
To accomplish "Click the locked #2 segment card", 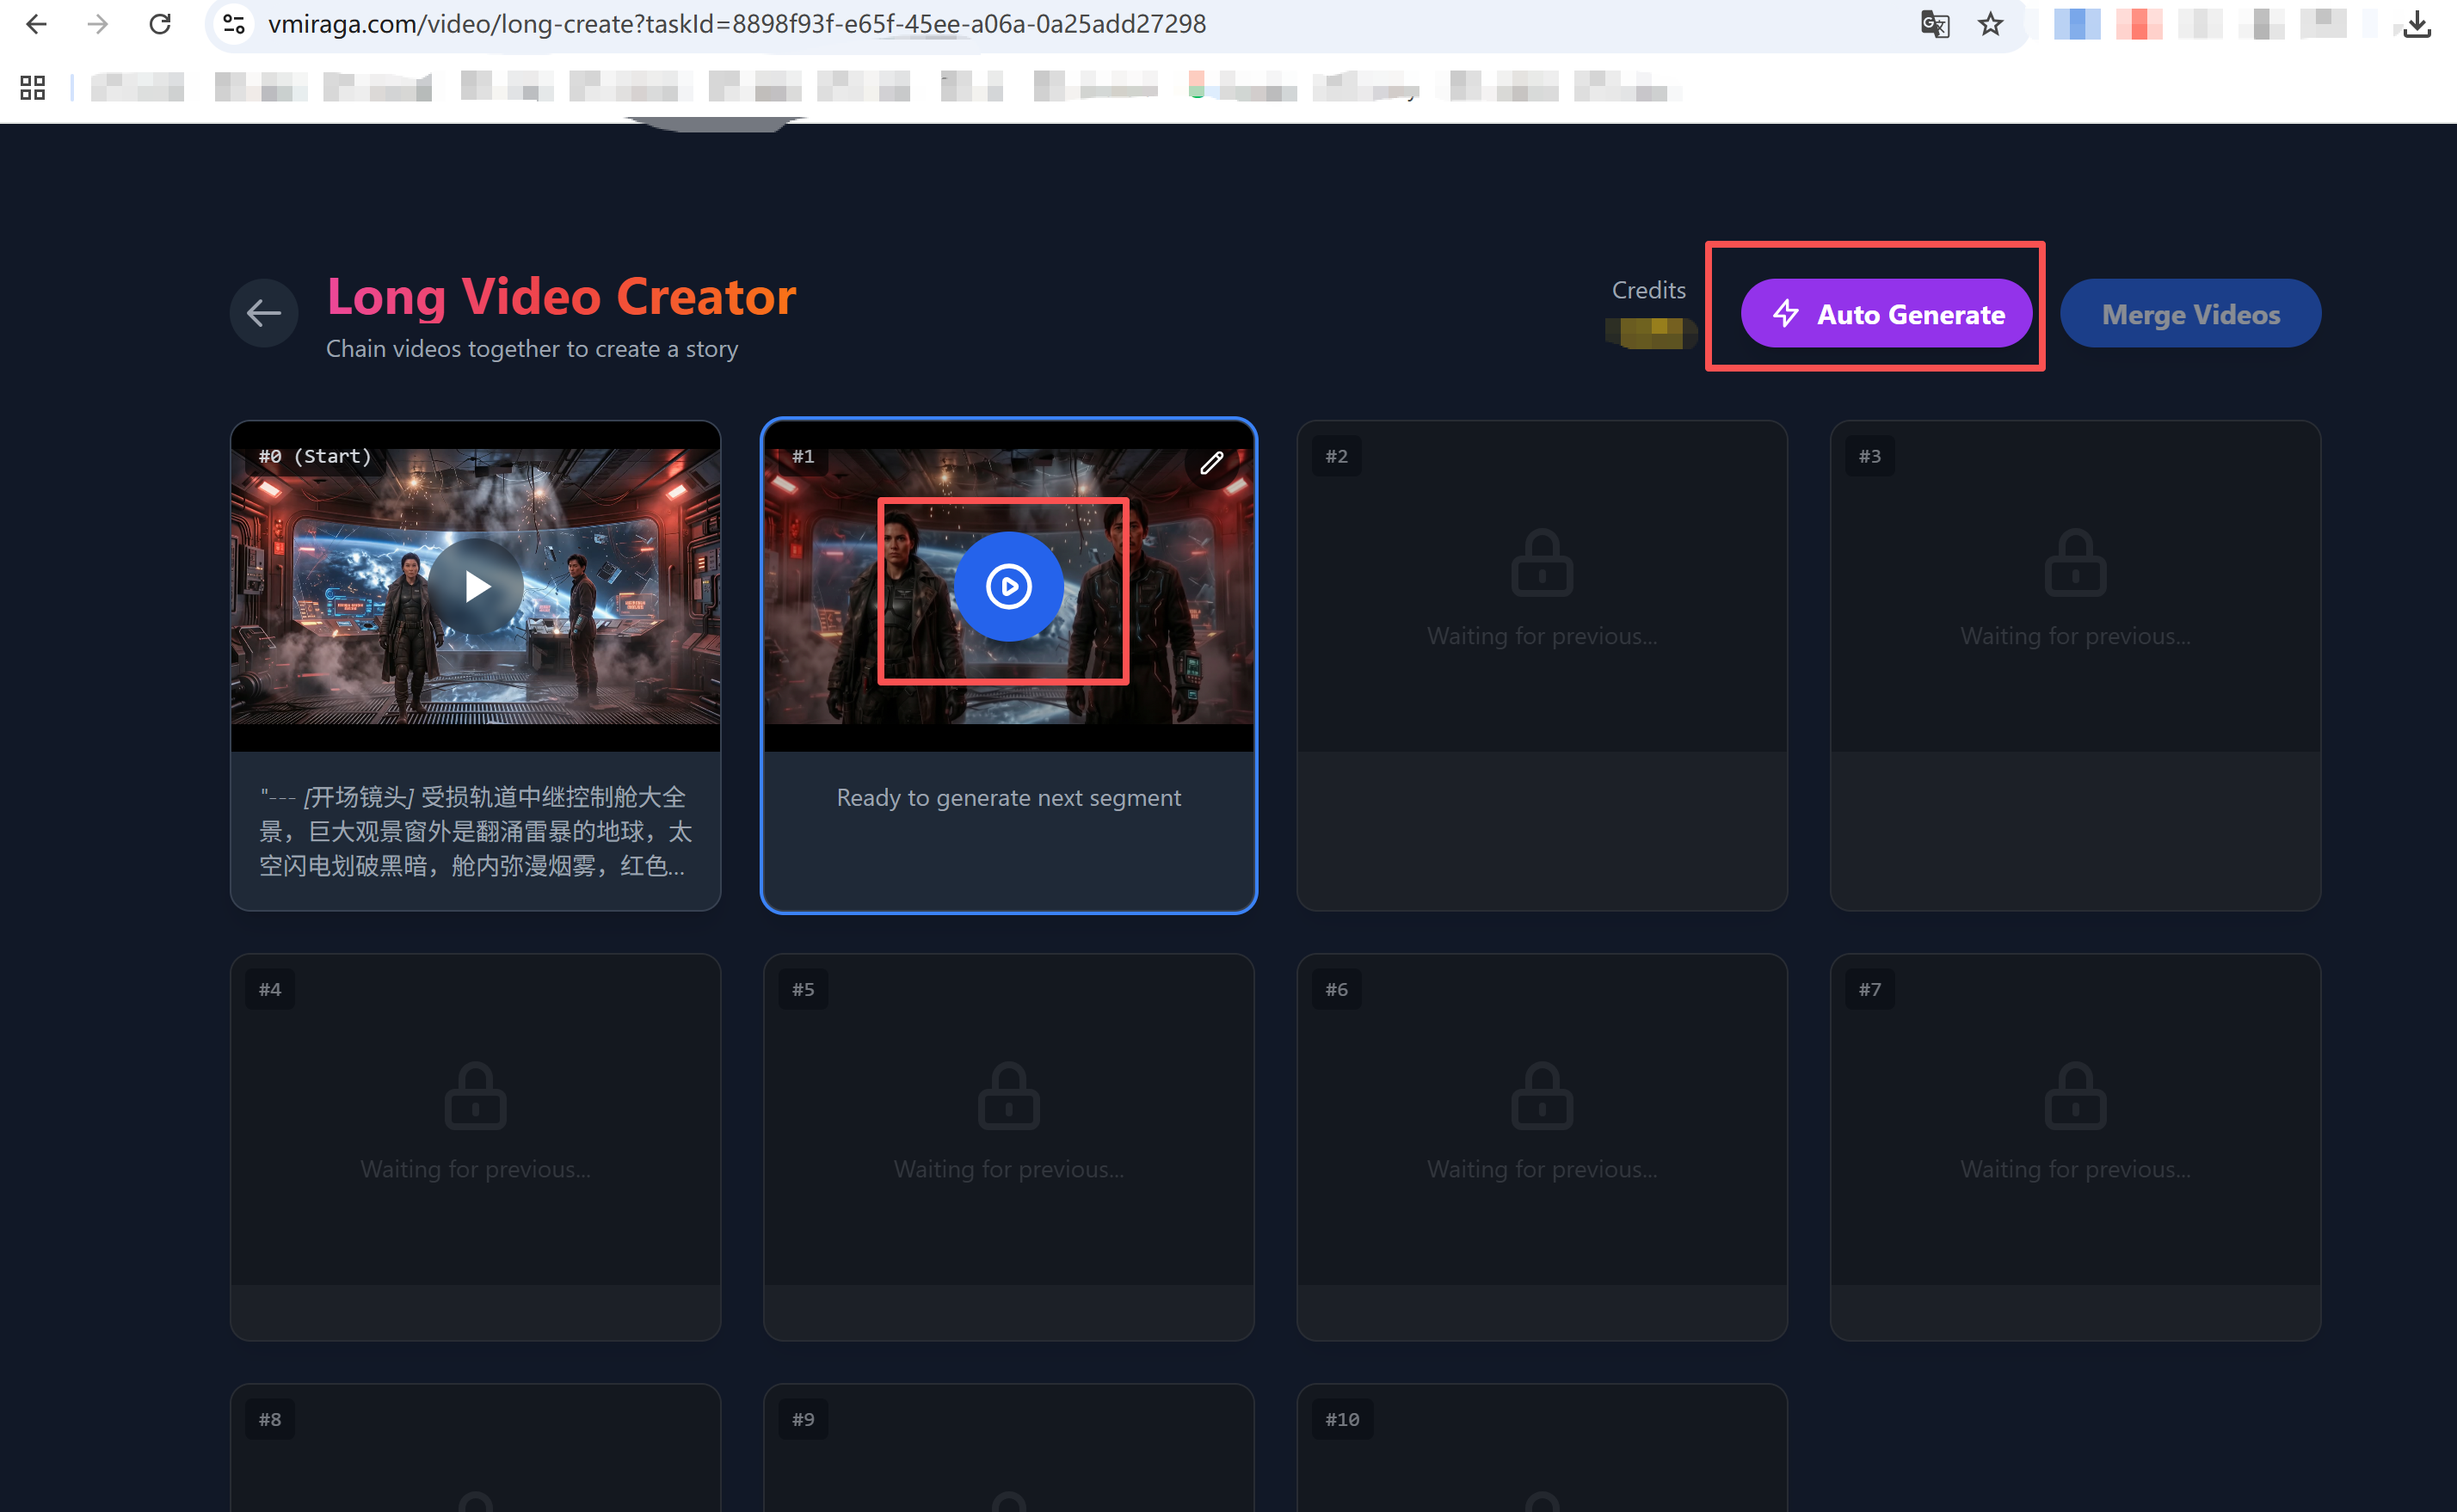I will (x=1542, y=665).
